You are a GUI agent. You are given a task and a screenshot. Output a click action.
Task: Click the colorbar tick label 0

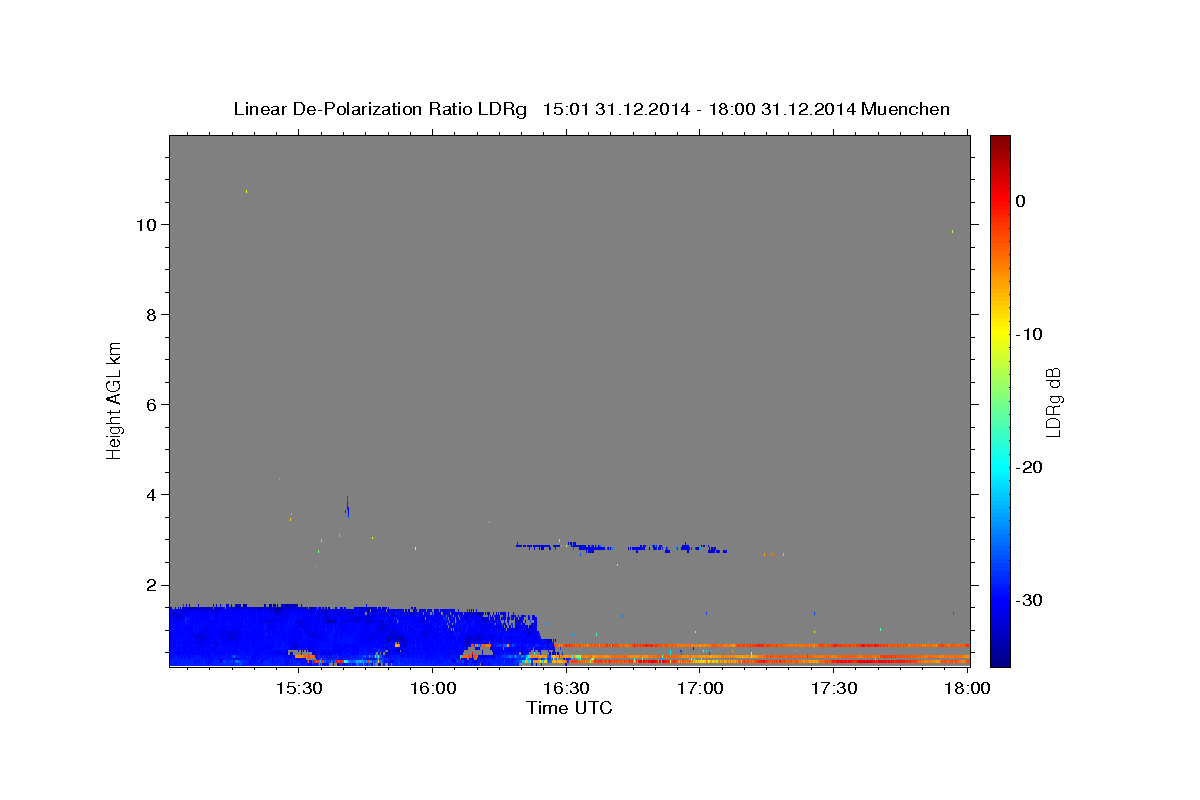(x=1021, y=201)
